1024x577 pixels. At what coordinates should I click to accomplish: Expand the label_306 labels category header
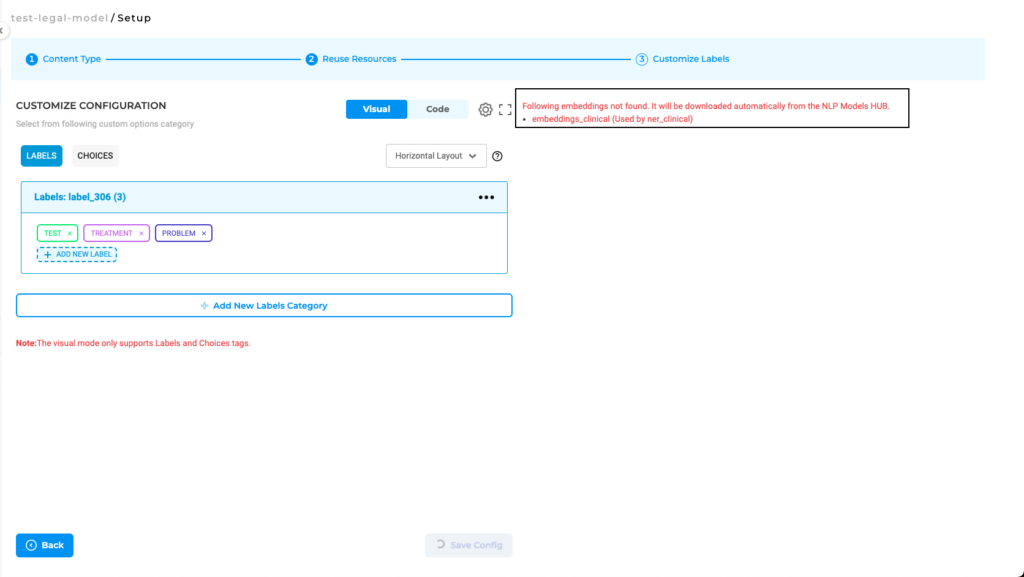pos(81,197)
